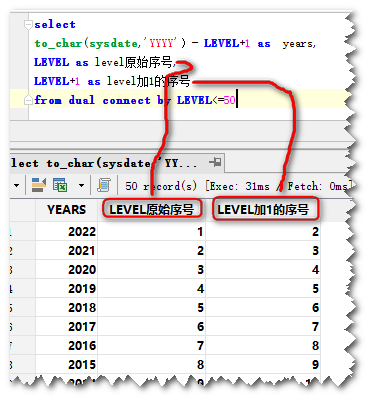Image resolution: width=373 pixels, height=403 pixels.
Task: Click the save results grid icon
Action: (x=39, y=185)
